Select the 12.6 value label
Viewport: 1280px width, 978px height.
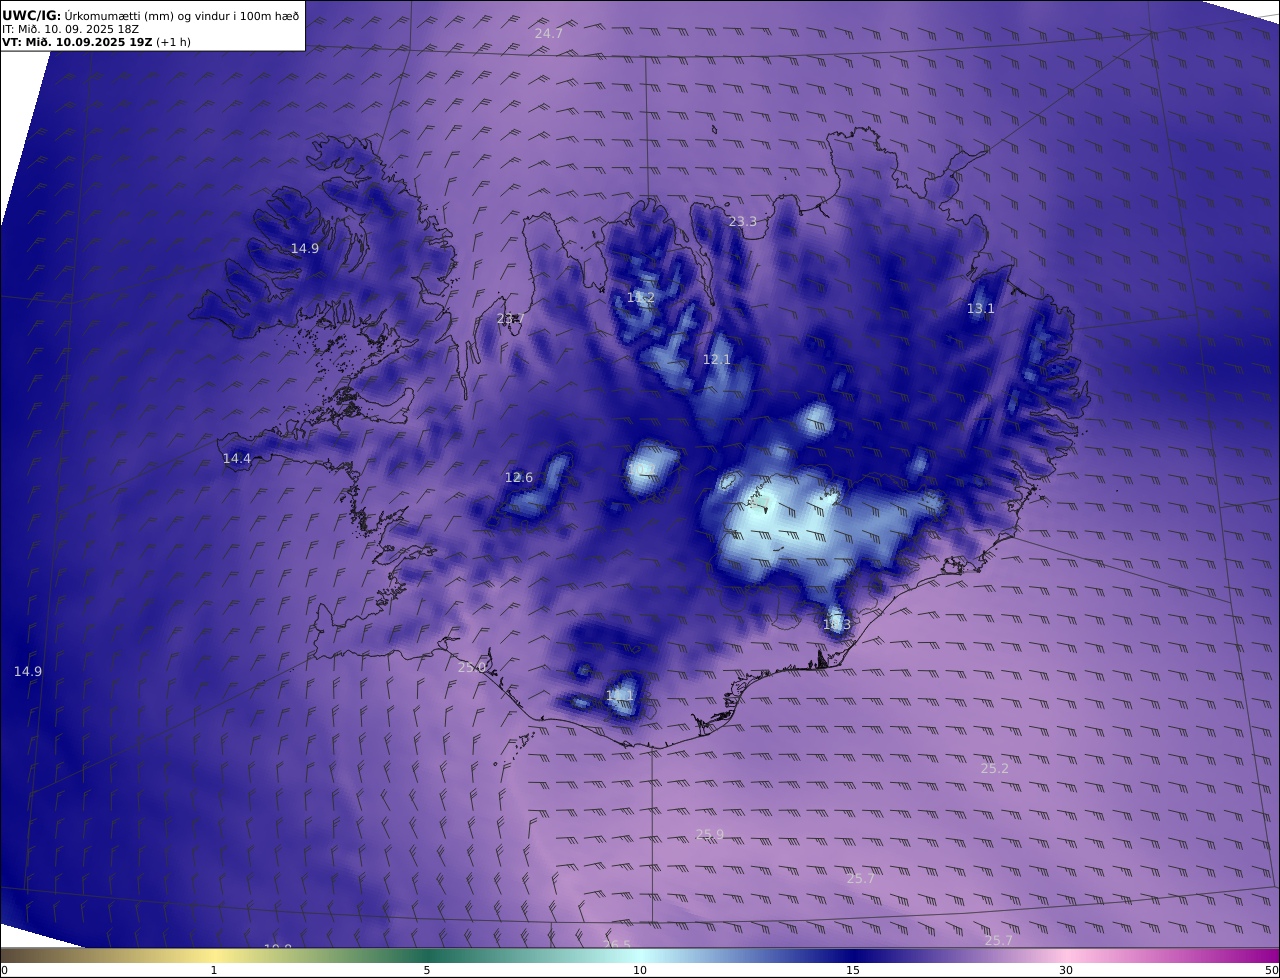pyautogui.click(x=519, y=477)
